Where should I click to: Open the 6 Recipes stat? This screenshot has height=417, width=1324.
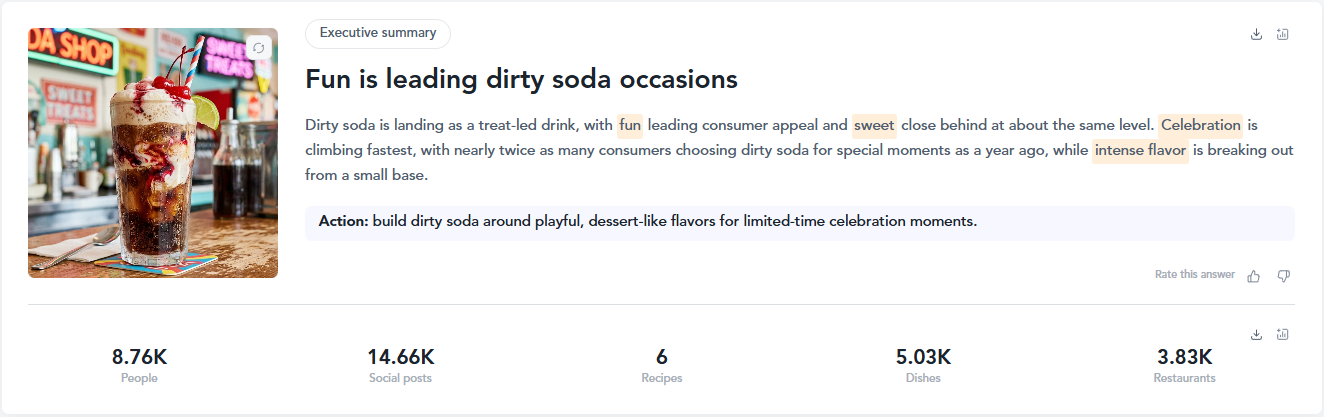(x=662, y=365)
